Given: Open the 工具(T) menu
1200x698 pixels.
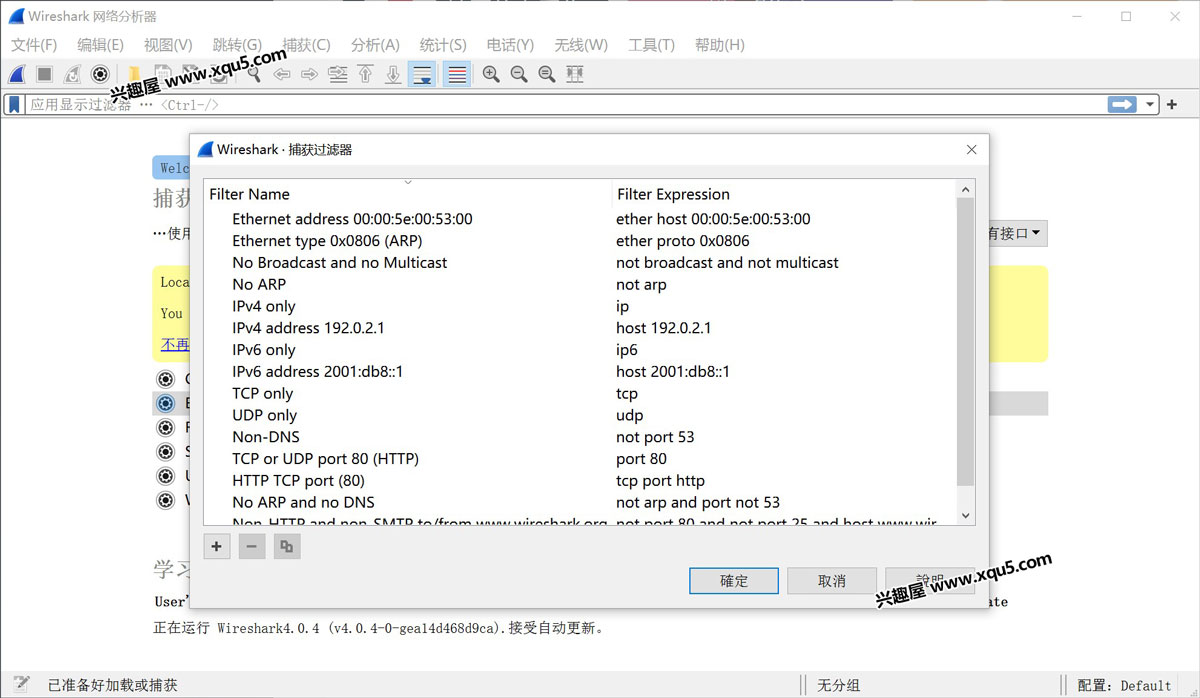Looking at the screenshot, I should (651, 45).
